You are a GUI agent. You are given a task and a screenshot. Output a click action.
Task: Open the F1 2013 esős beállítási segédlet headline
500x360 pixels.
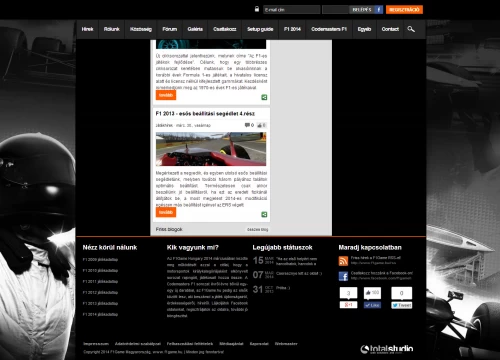[x=205, y=114]
